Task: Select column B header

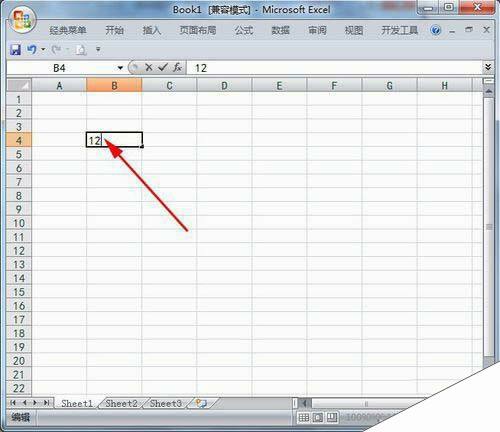Action: click(114, 85)
